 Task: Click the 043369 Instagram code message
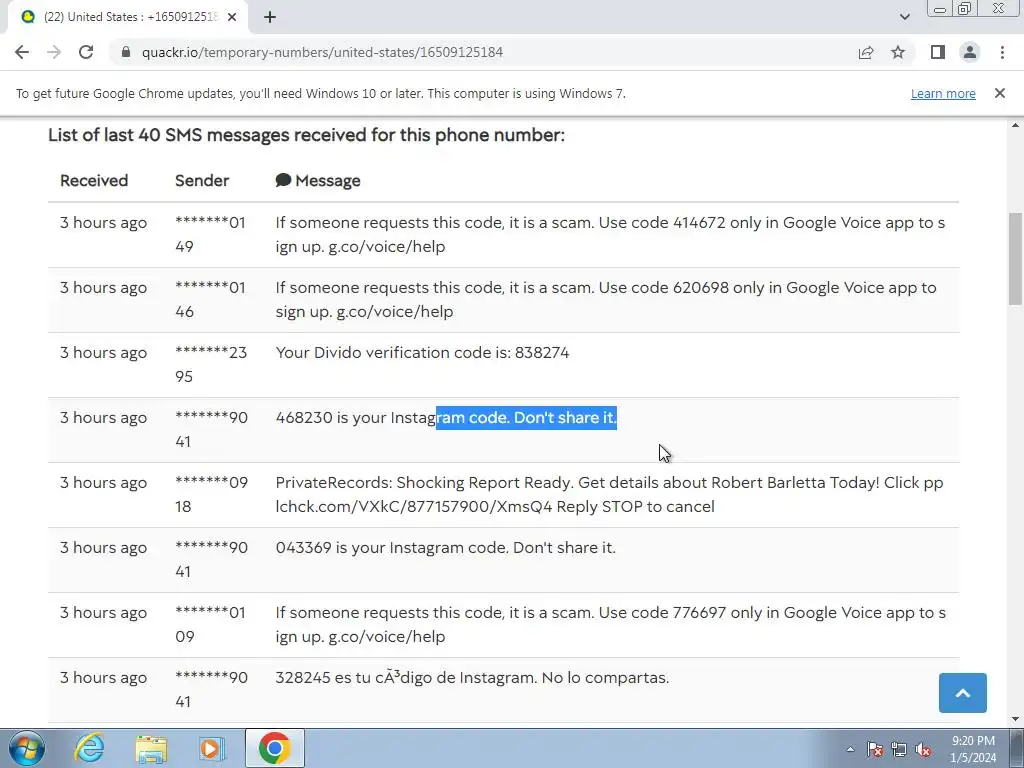(445, 548)
